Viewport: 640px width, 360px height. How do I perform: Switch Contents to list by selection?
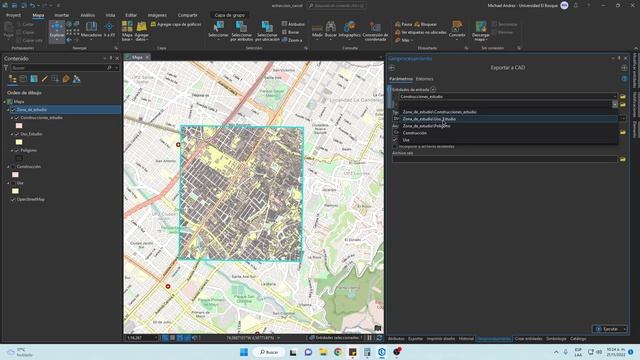coord(34,79)
